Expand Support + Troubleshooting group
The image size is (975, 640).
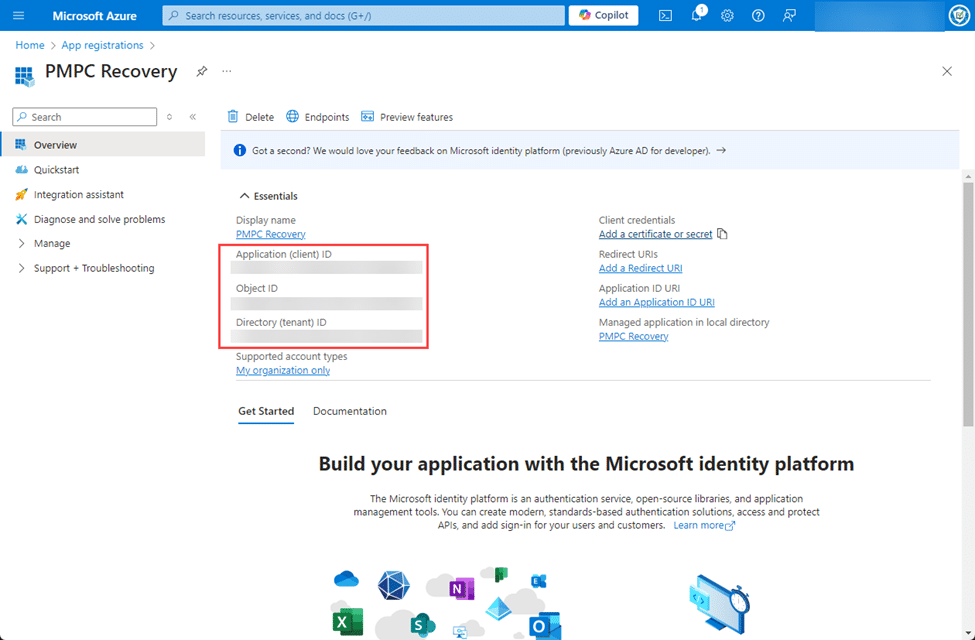tap(22, 268)
